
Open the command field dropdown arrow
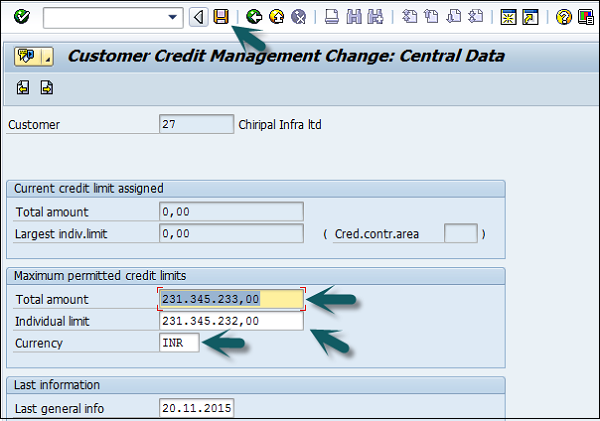pyautogui.click(x=173, y=17)
